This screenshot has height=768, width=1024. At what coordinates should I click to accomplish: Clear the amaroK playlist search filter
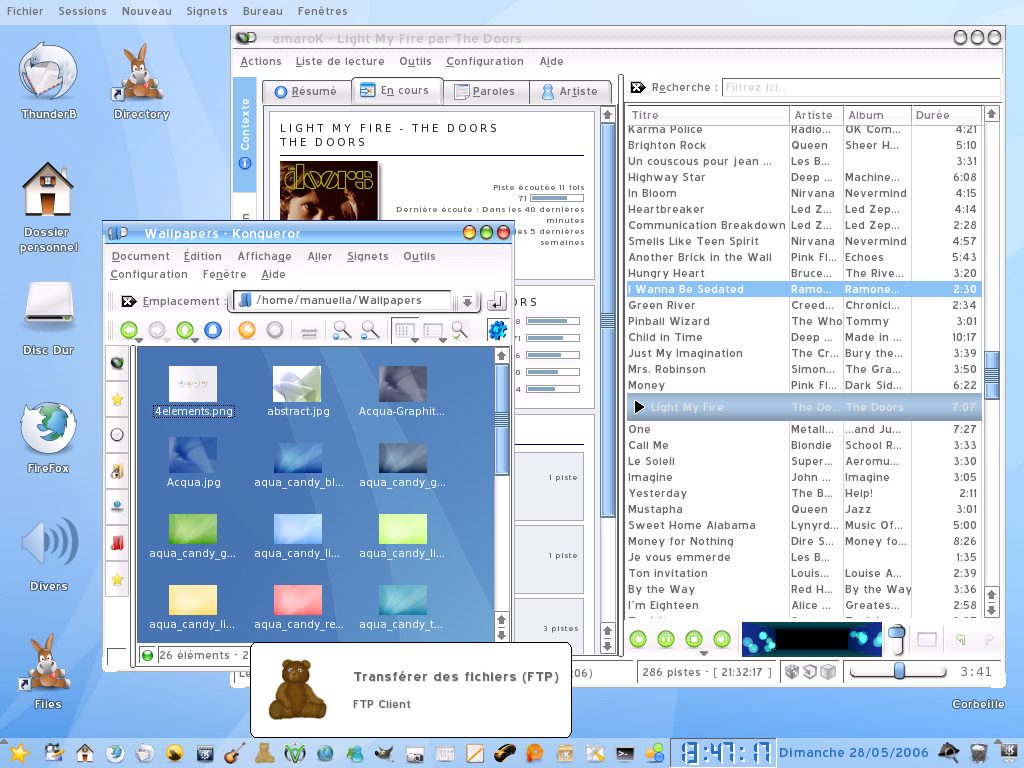[x=637, y=88]
